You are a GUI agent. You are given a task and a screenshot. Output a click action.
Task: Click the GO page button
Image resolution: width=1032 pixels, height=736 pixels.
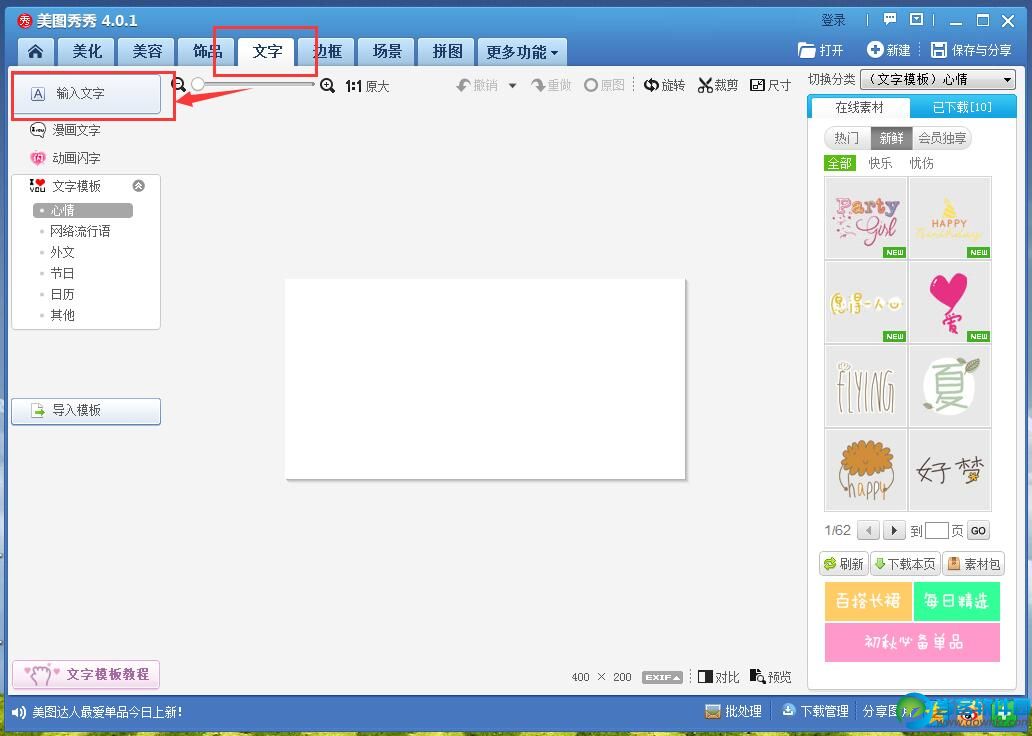coord(978,531)
